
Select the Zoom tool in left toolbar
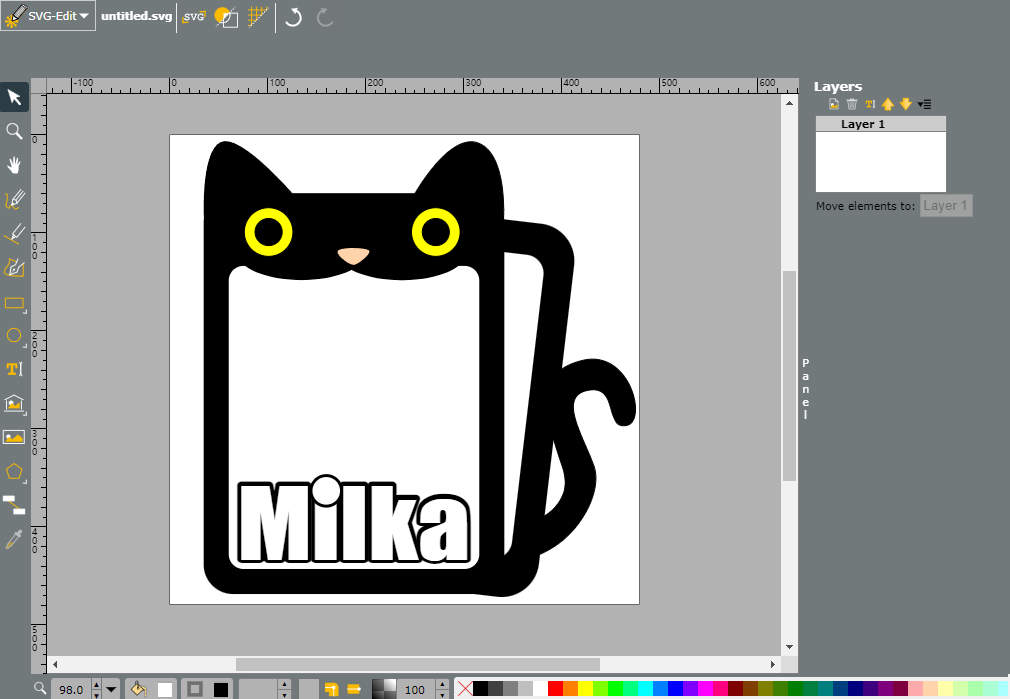(x=14, y=131)
